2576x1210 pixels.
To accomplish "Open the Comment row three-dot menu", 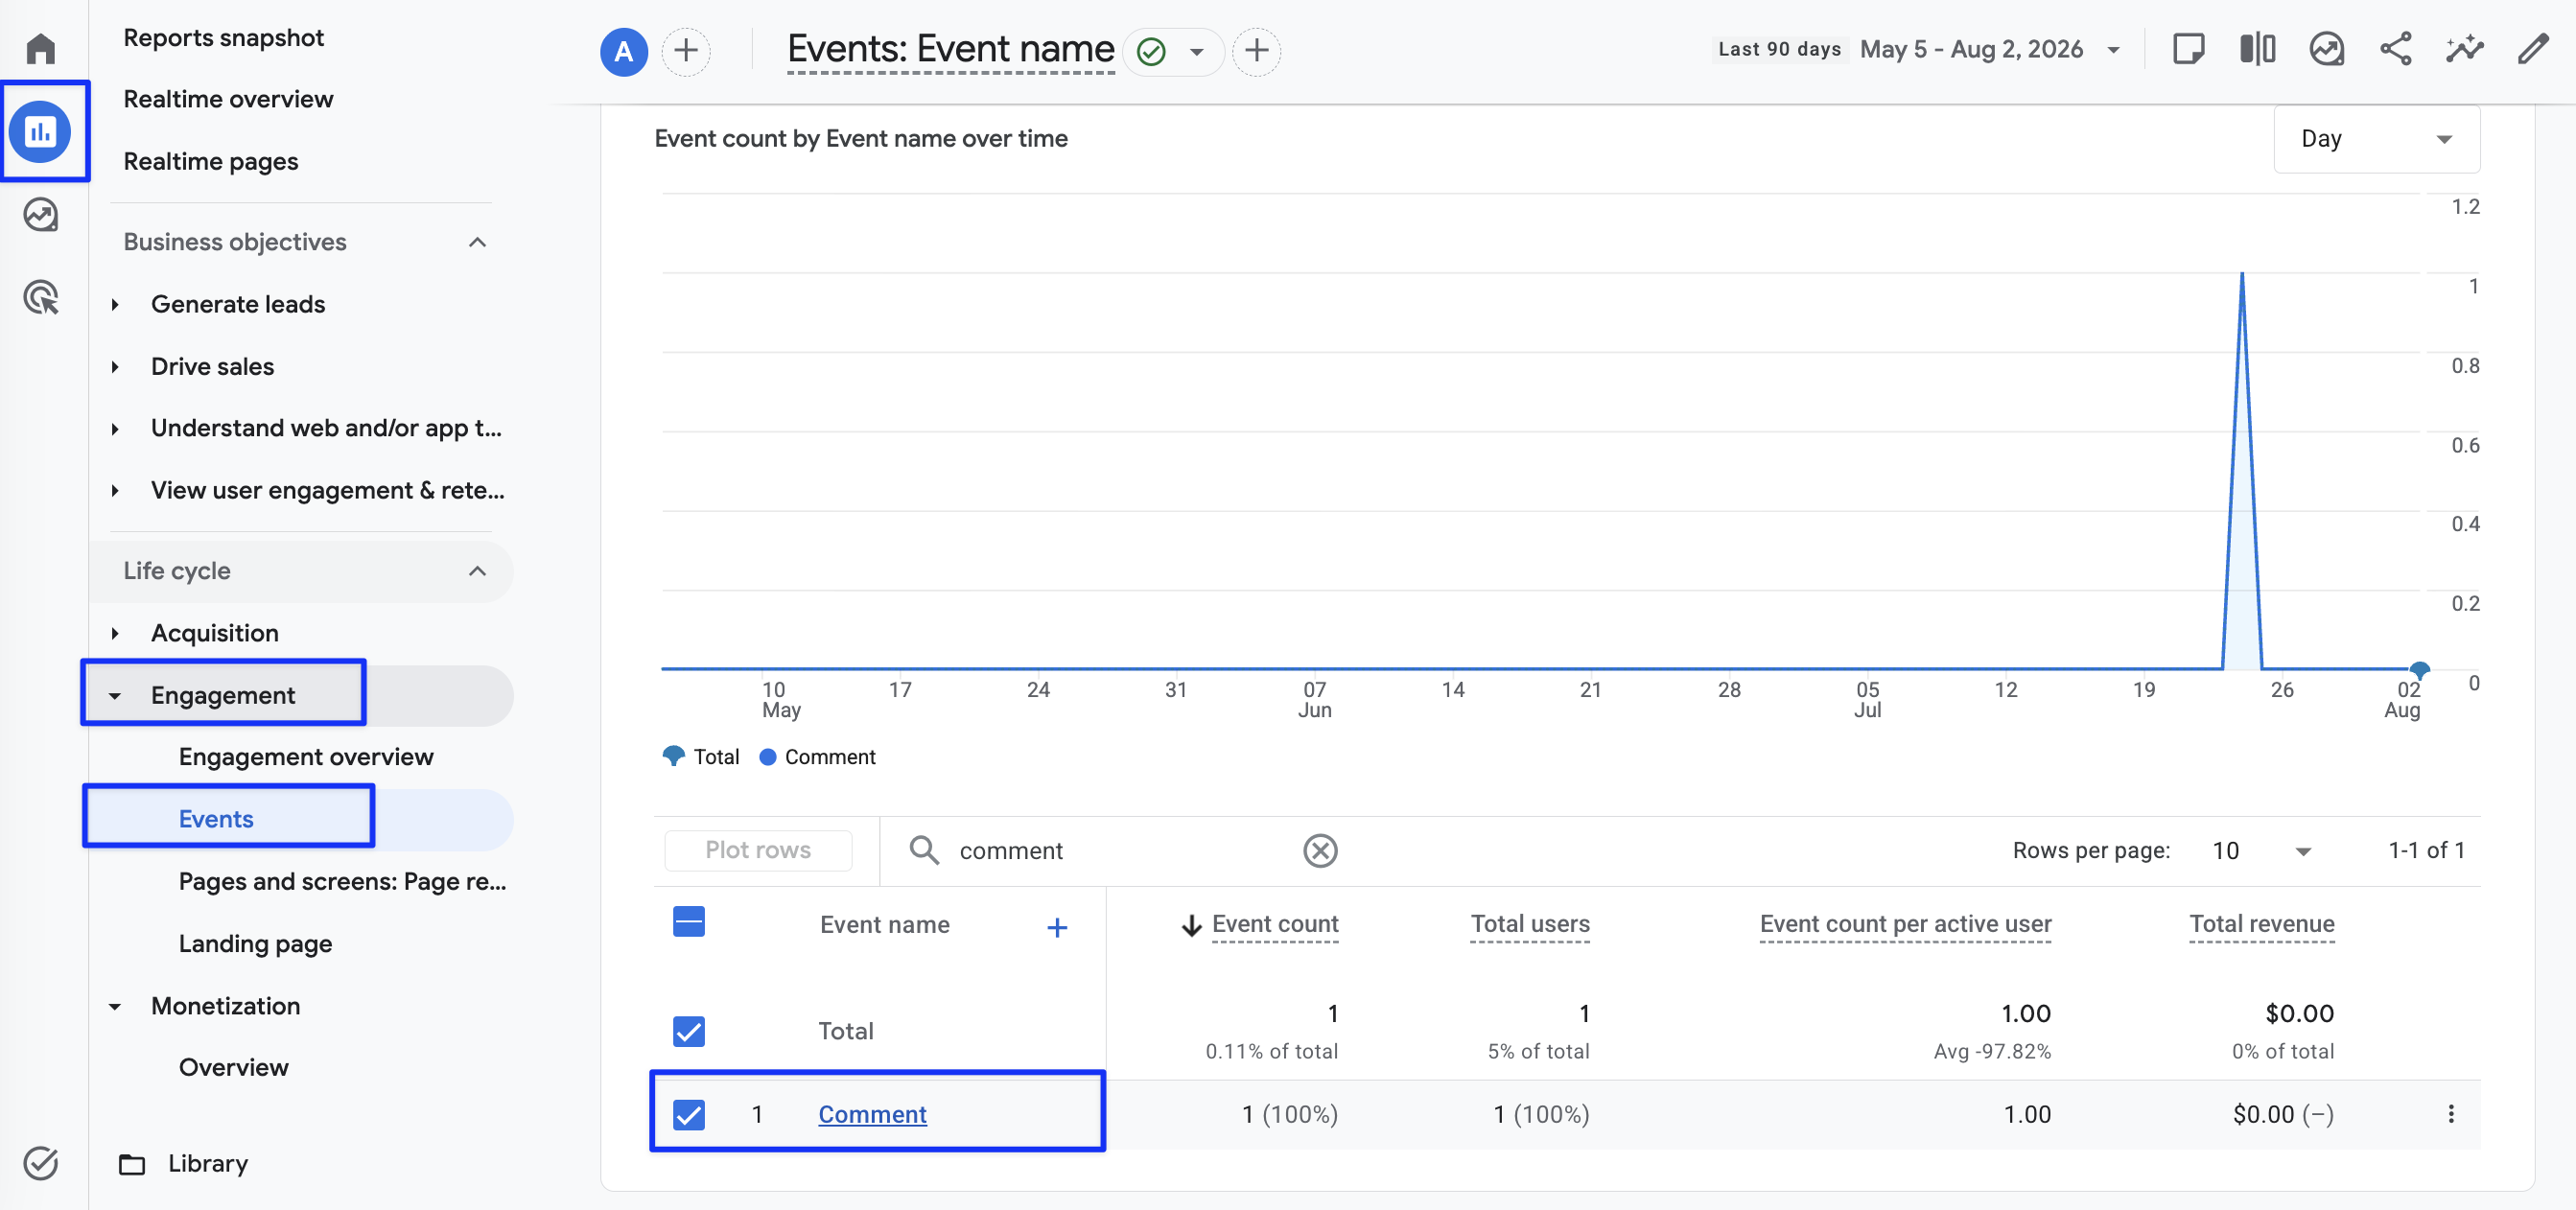I will click(2451, 1114).
